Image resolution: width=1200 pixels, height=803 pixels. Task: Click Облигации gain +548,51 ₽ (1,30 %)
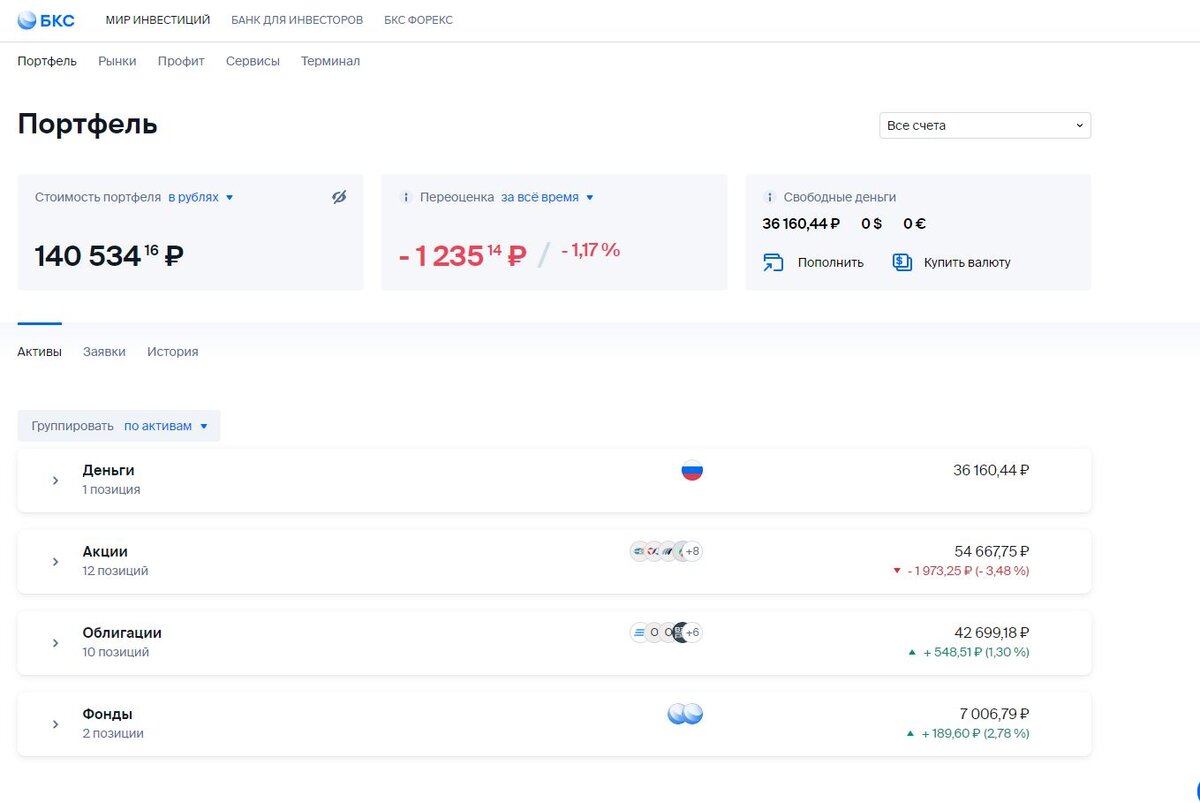click(968, 652)
